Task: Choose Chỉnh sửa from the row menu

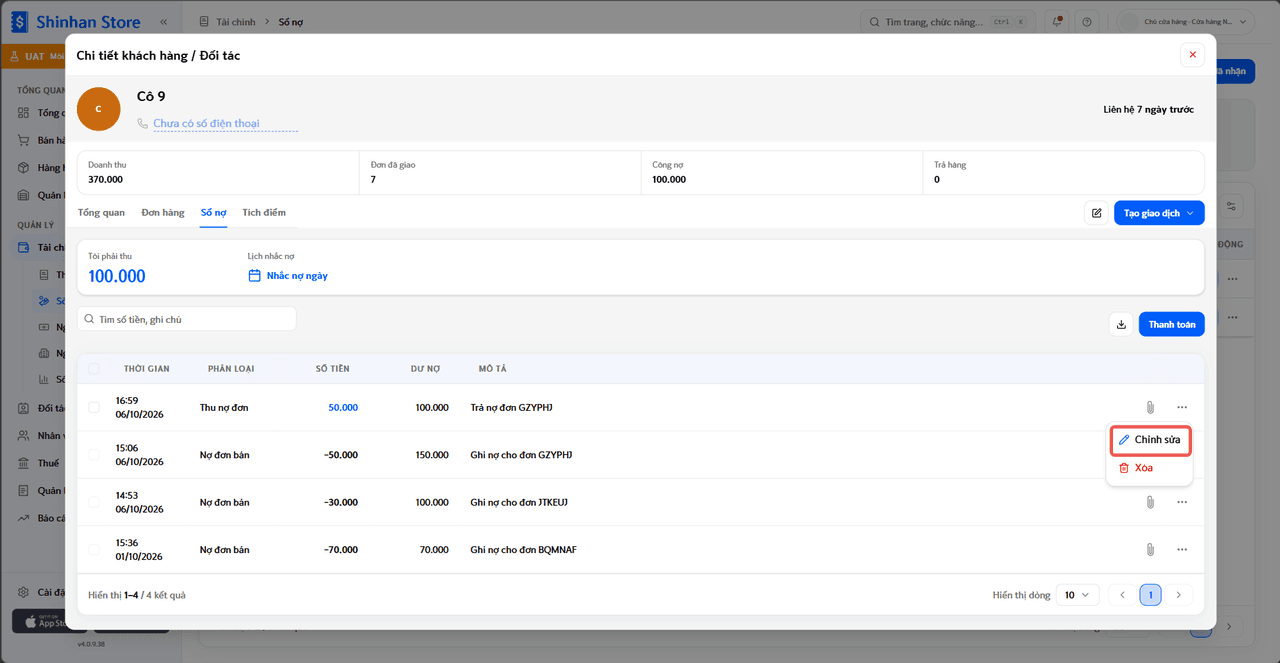Action: click(1150, 440)
